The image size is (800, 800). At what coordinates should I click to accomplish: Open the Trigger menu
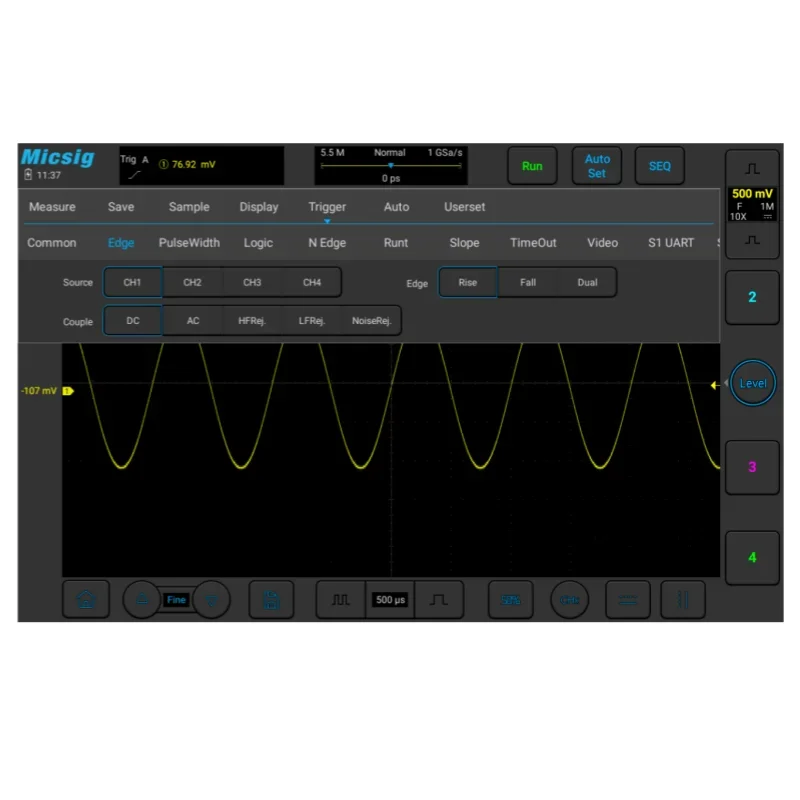click(x=327, y=207)
